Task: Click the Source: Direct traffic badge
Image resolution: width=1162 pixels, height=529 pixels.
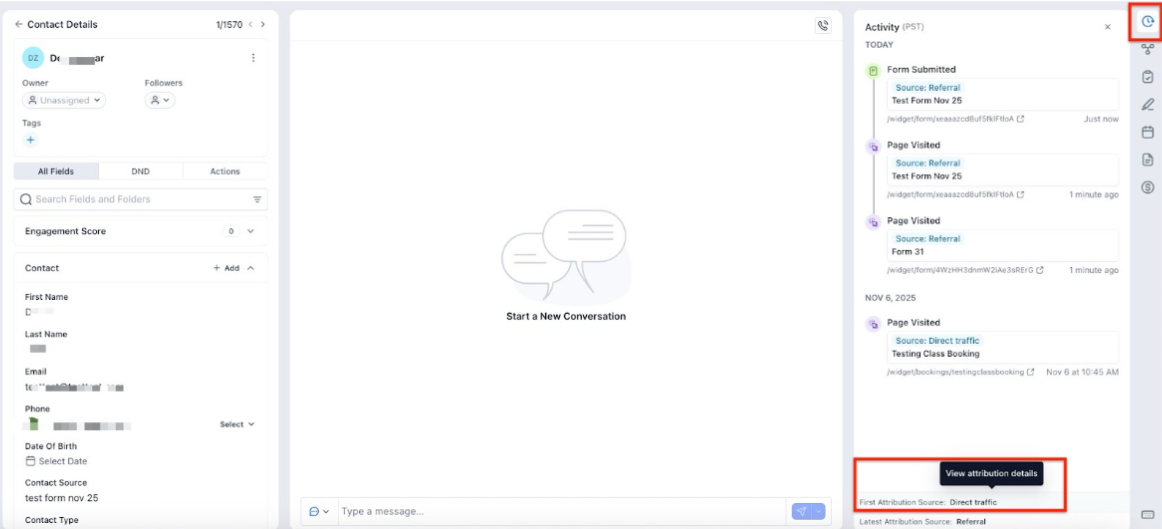Action: [x=937, y=340]
